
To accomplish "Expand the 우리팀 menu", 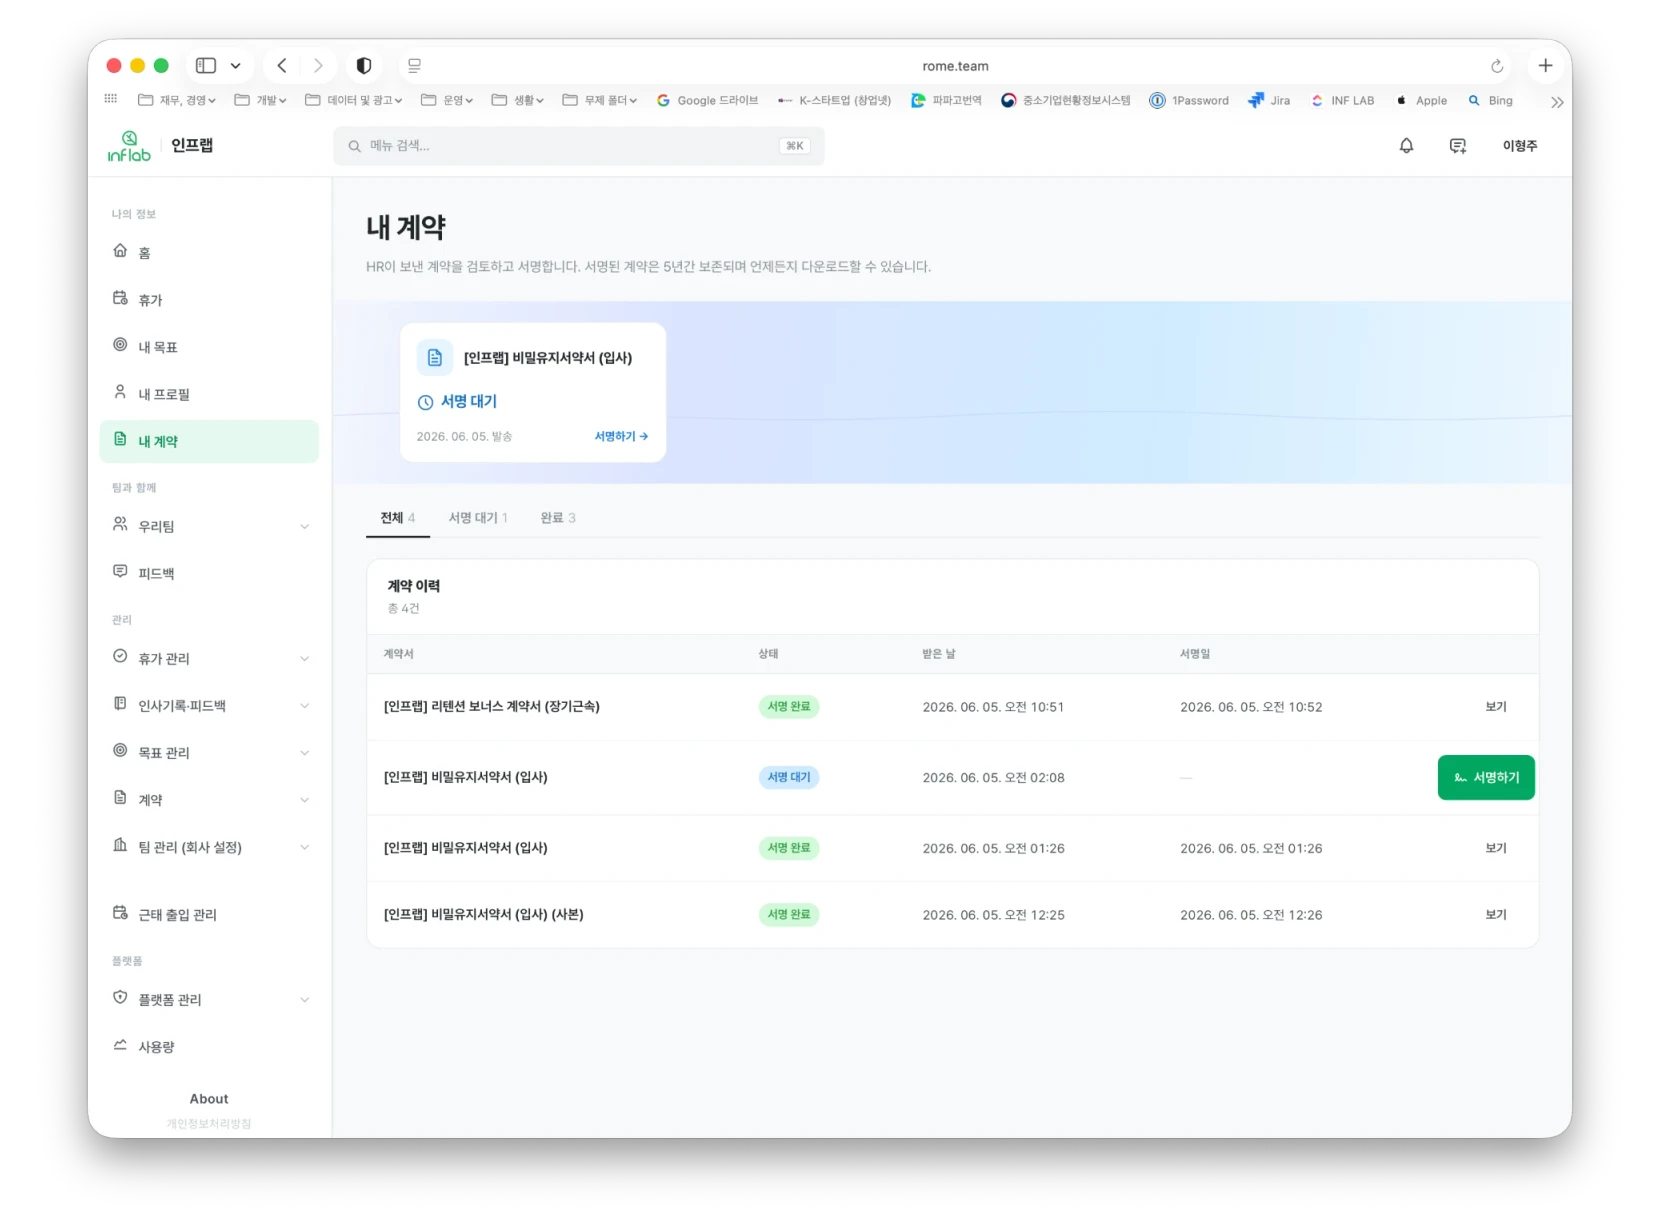I will point(305,526).
